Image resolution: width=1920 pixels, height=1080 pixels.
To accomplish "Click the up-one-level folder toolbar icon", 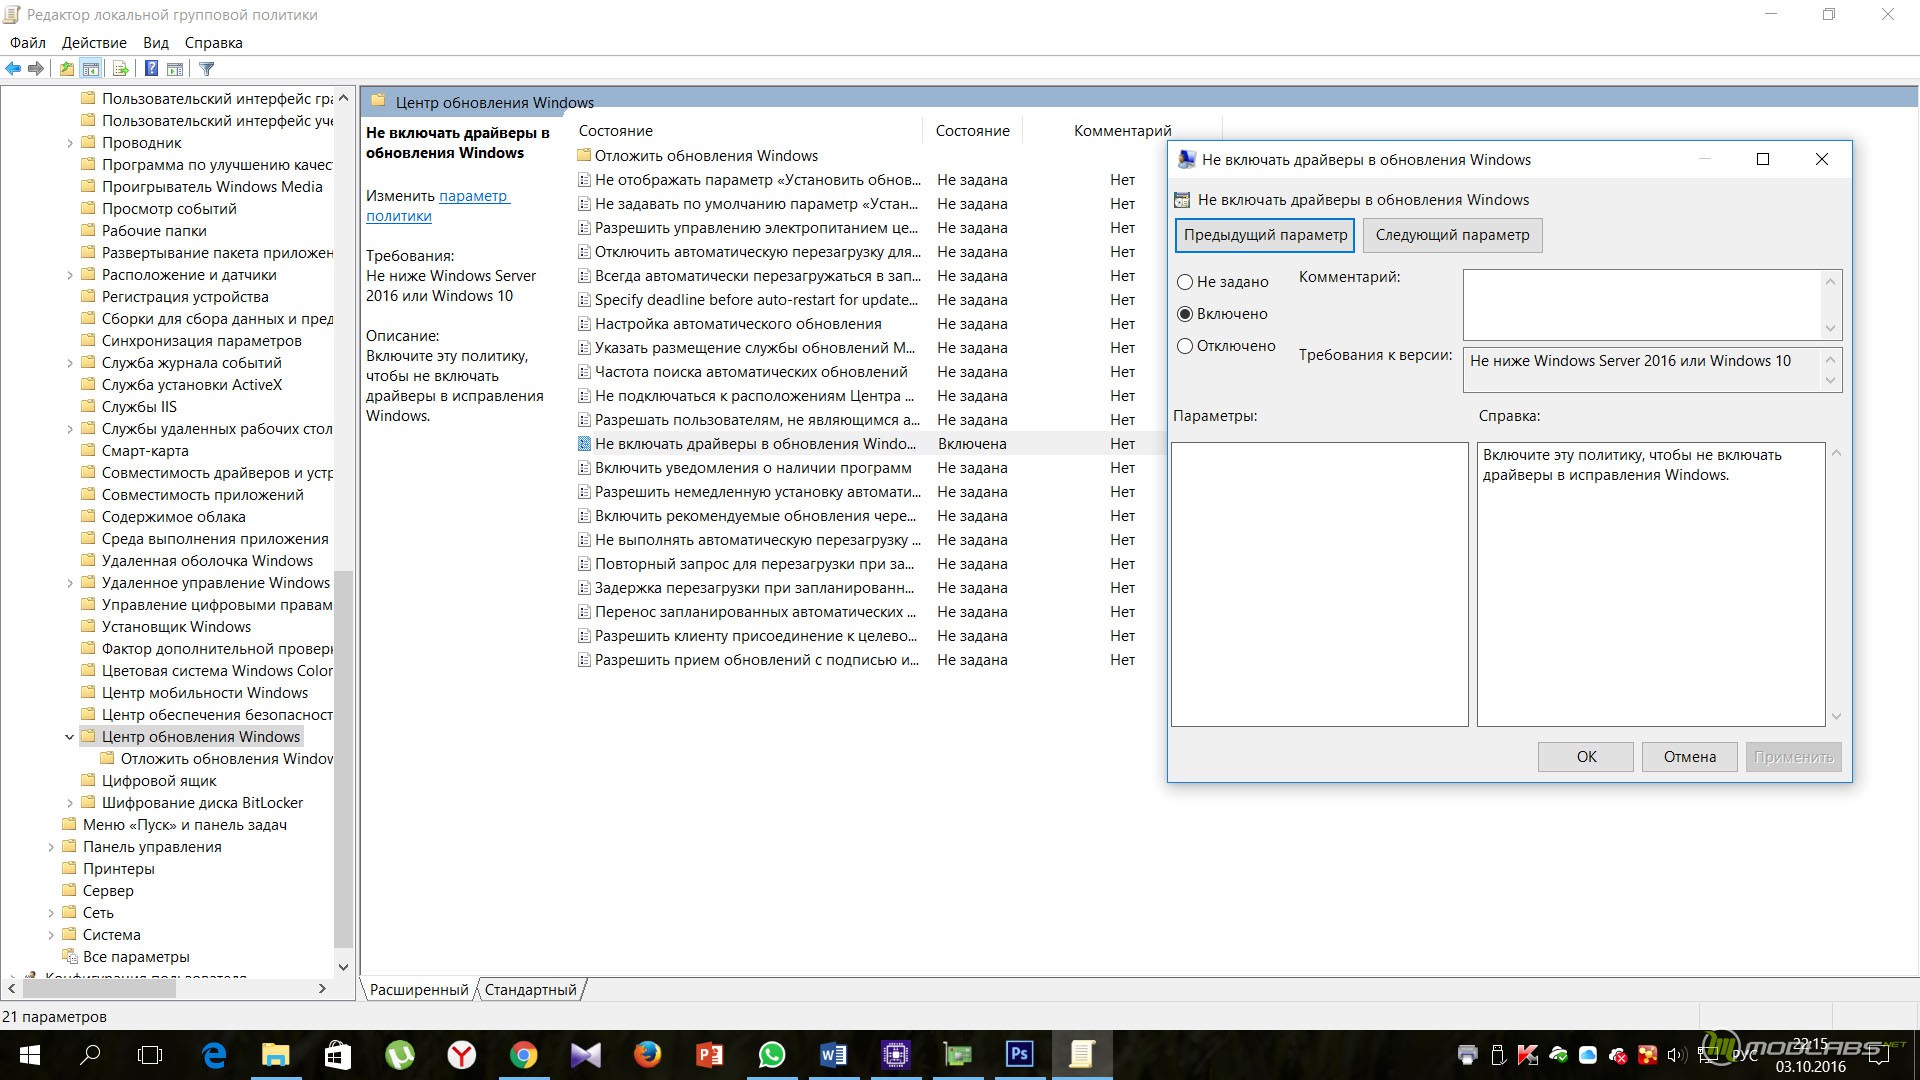I will (x=66, y=69).
